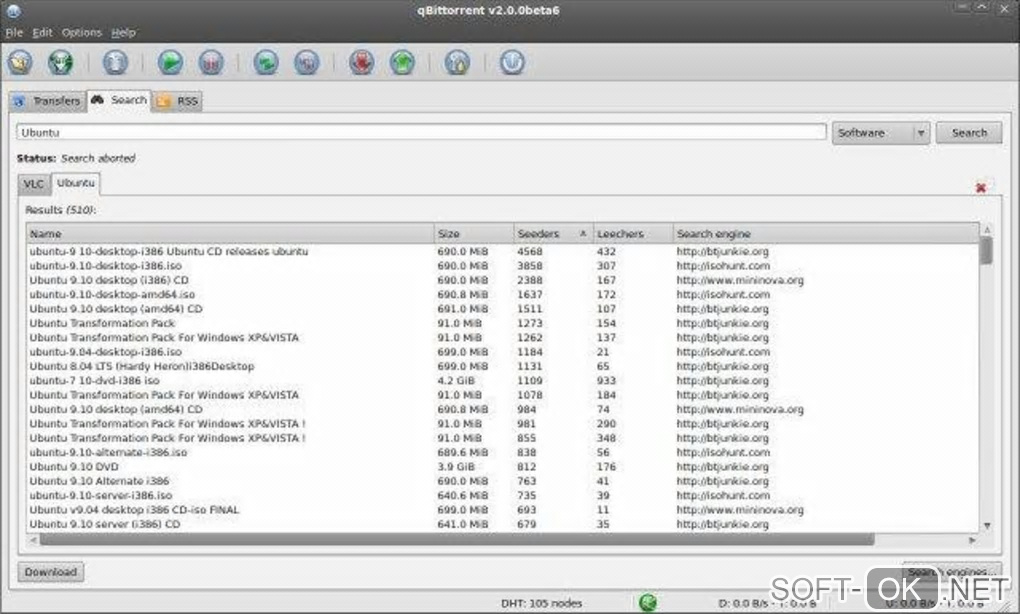The image size is (1020, 614).
Task: Click the Search button
Action: coord(969,133)
